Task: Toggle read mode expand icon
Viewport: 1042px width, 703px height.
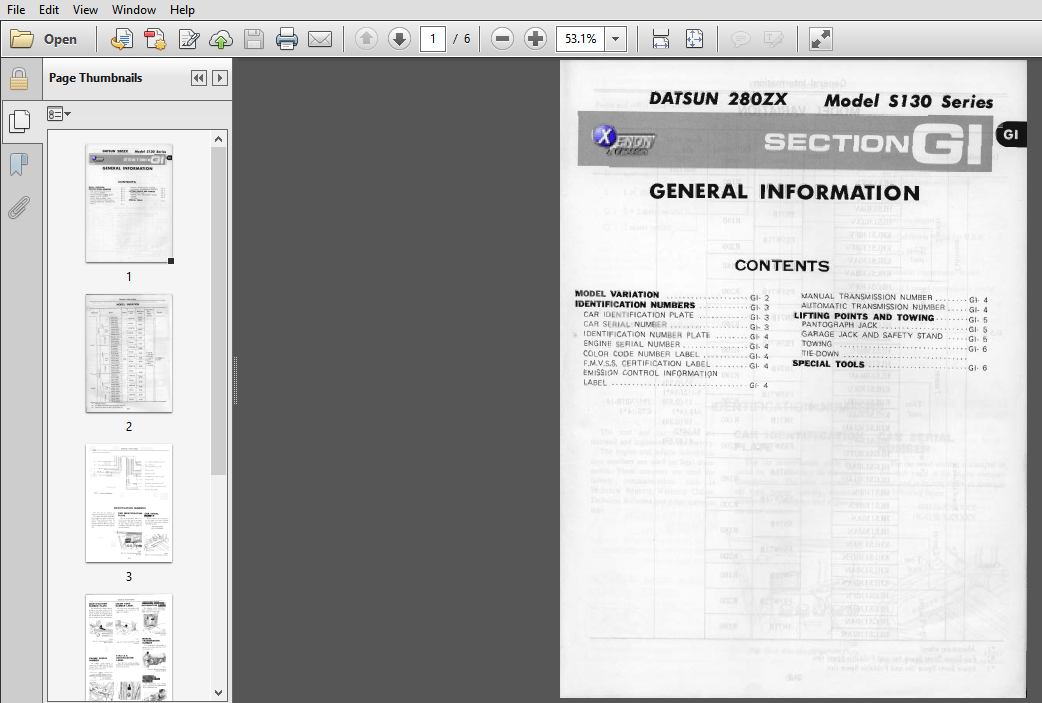Action: tap(821, 39)
